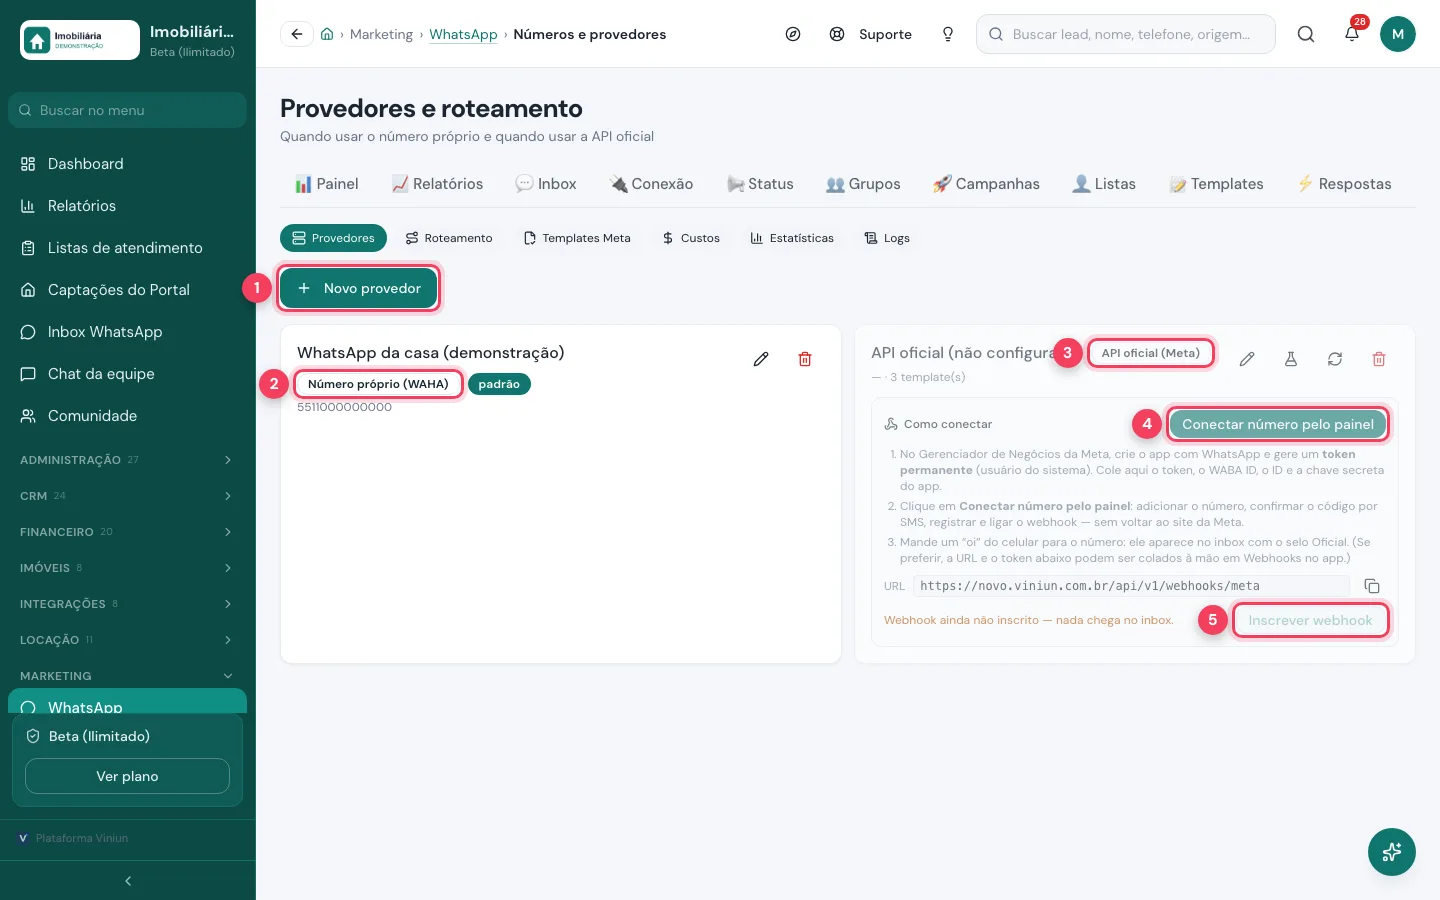Switch to Status tab
The image size is (1440, 900).
pyautogui.click(x=760, y=184)
